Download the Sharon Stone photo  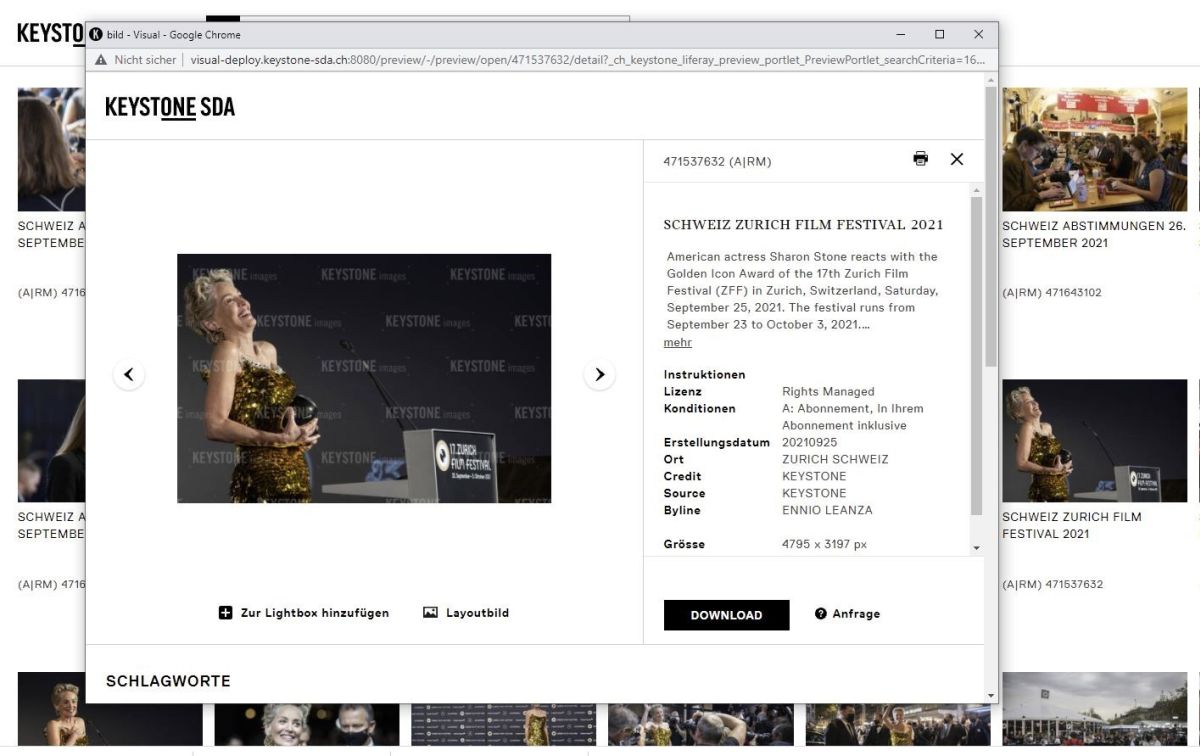pos(726,615)
